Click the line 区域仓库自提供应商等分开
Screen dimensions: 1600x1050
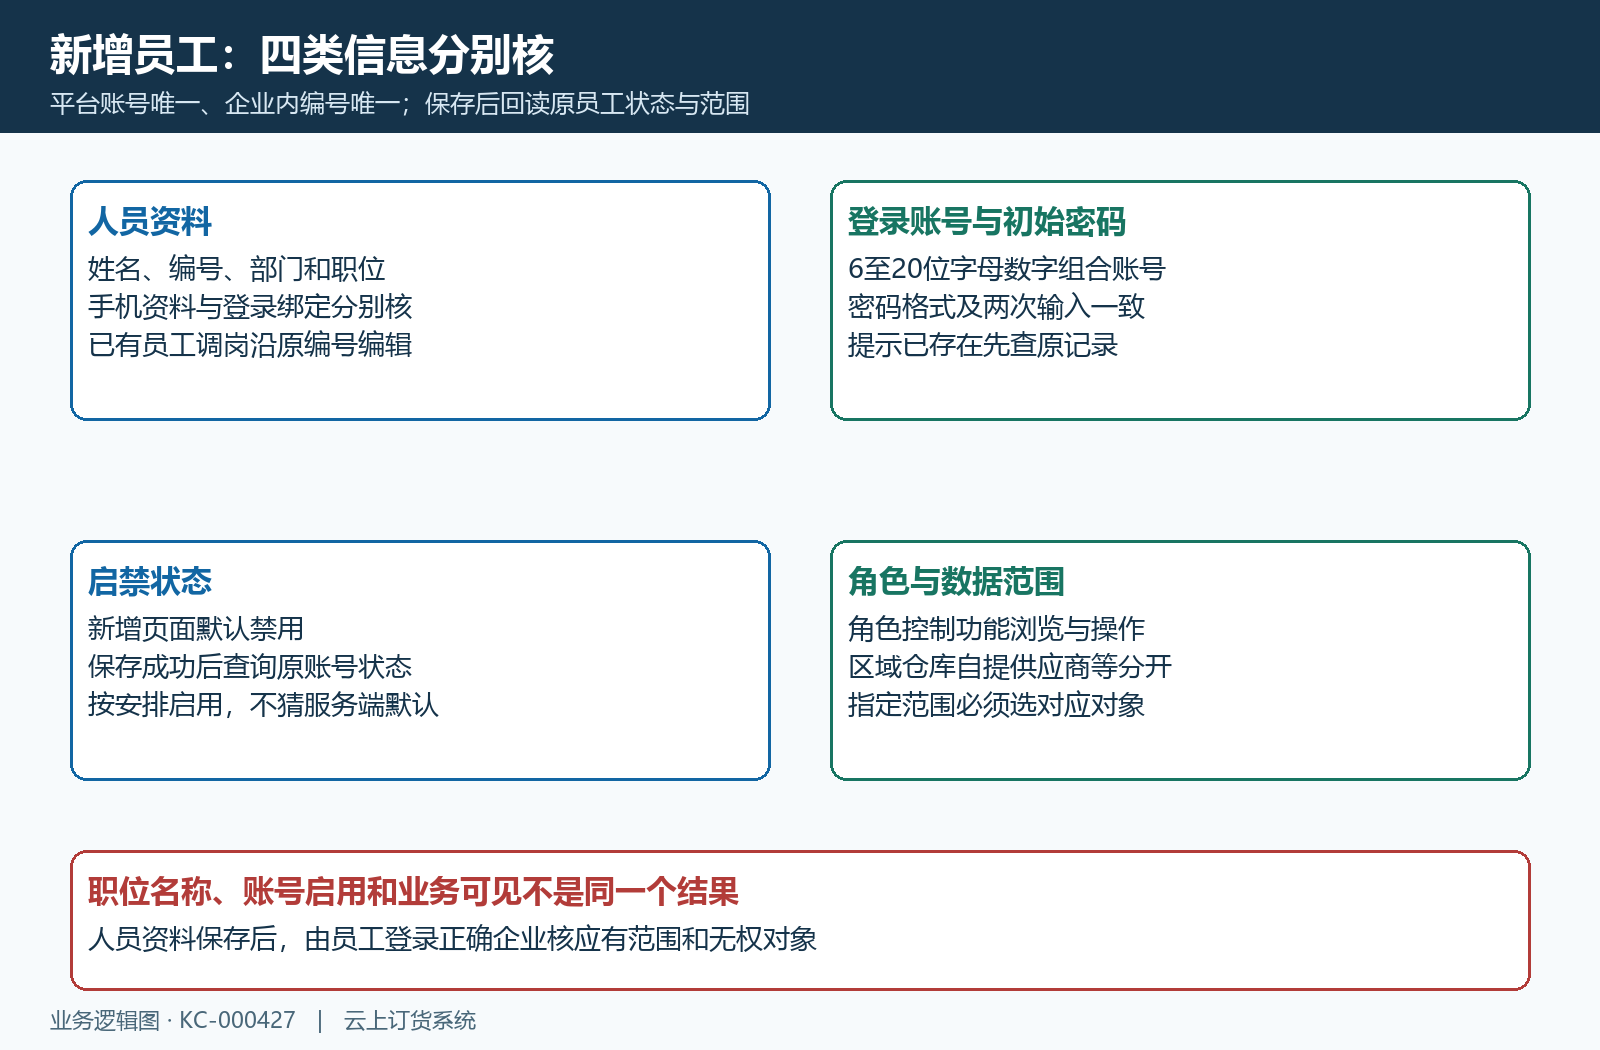click(x=1010, y=667)
